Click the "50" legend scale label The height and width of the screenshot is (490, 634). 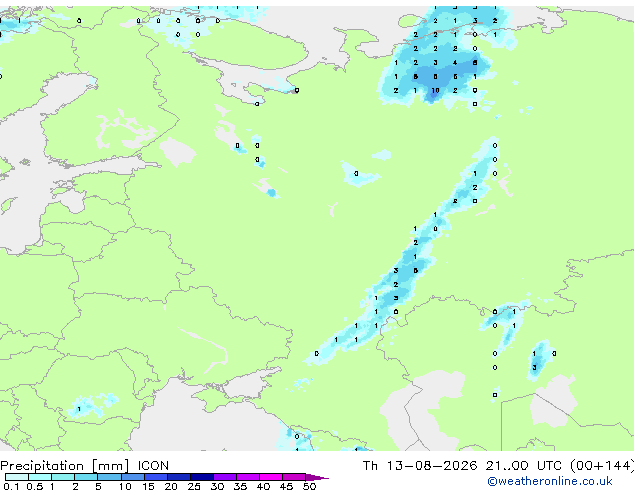(x=309, y=486)
